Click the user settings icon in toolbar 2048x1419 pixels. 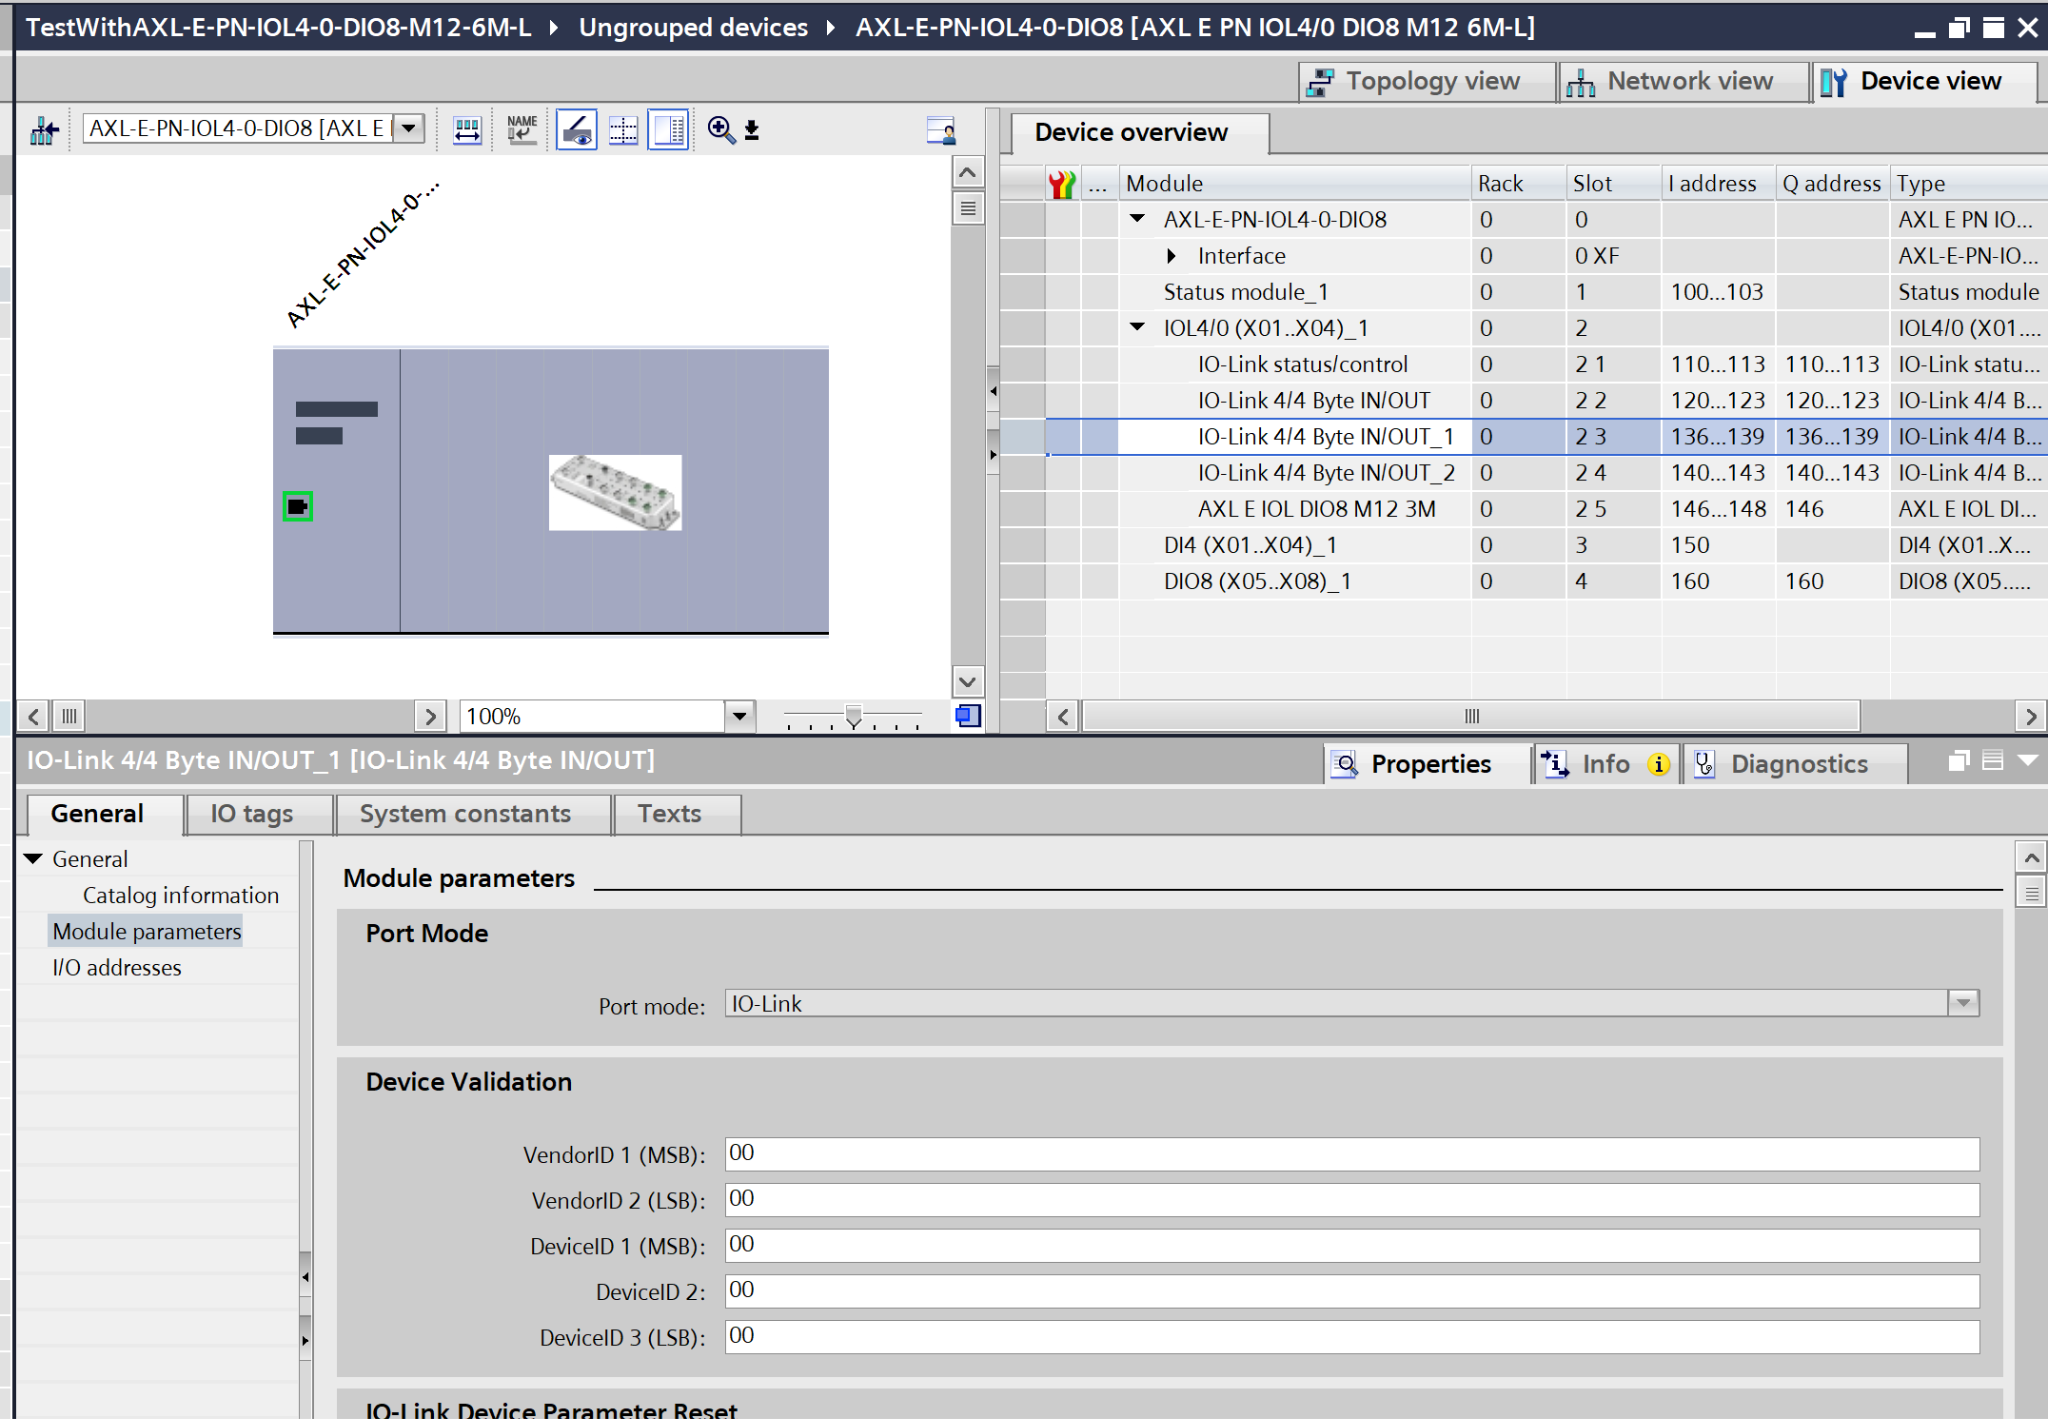(940, 130)
